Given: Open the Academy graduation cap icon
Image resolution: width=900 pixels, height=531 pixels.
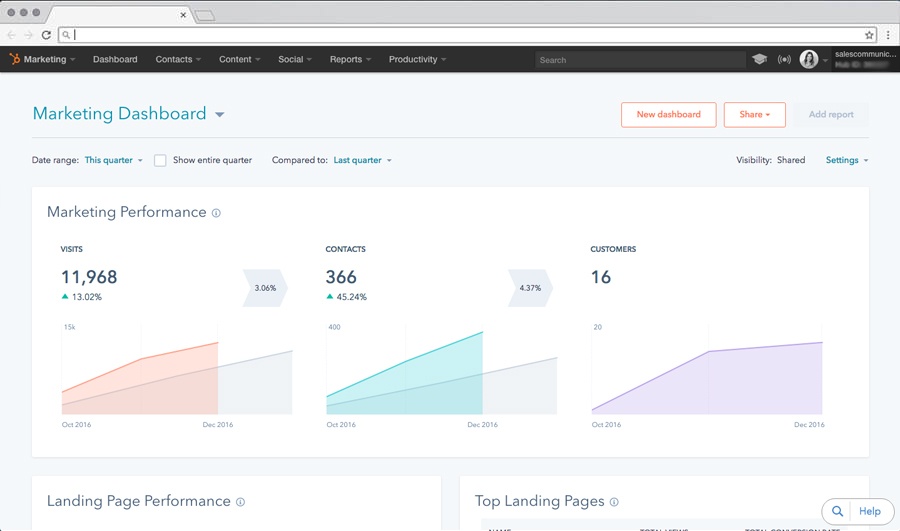Looking at the screenshot, I should click(759, 59).
